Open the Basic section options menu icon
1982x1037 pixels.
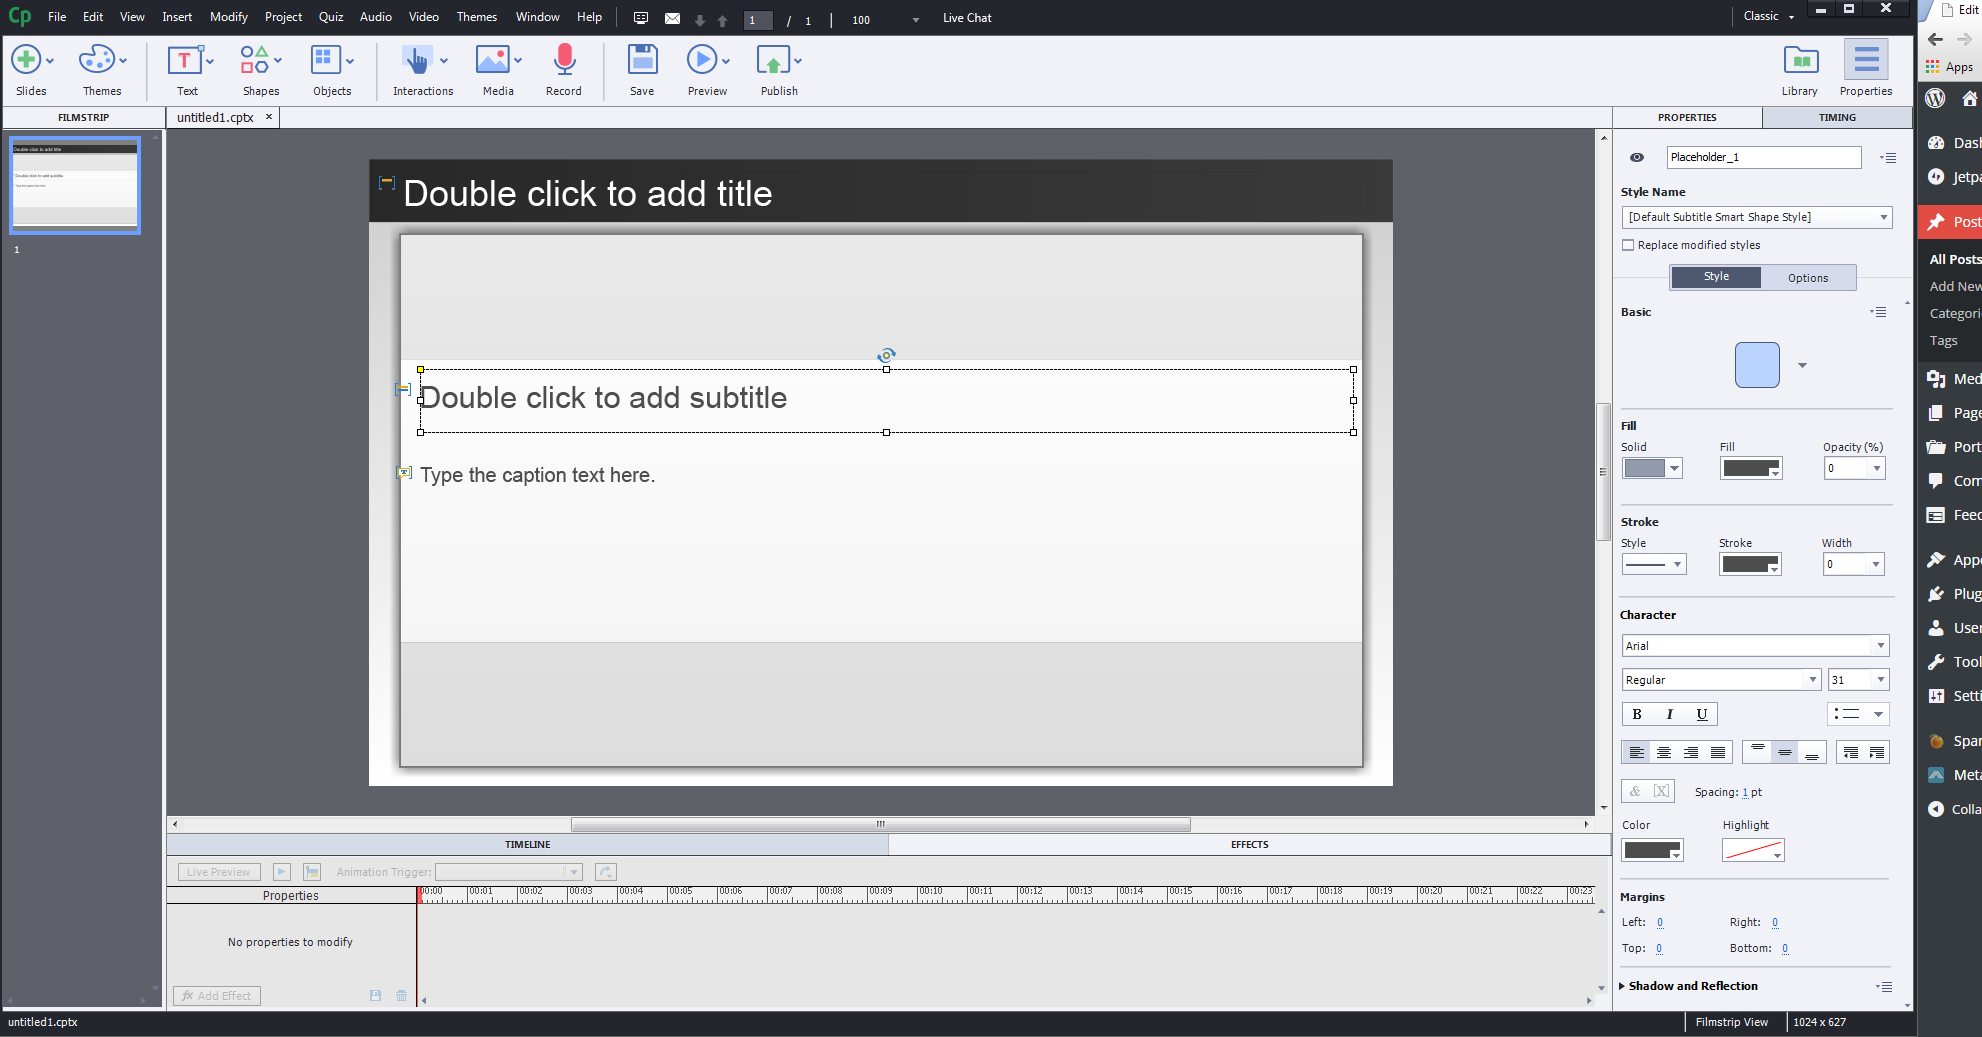[x=1879, y=312]
